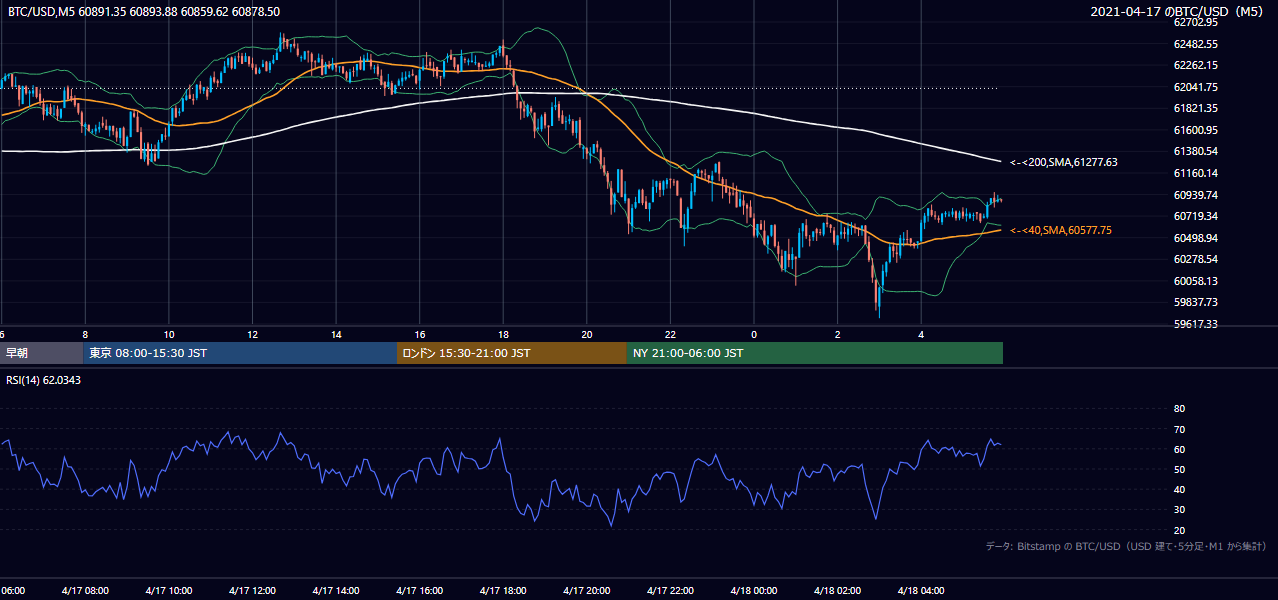Click the 4/18 00:00 bottom time label
This screenshot has height=600, width=1278.
coord(753,591)
